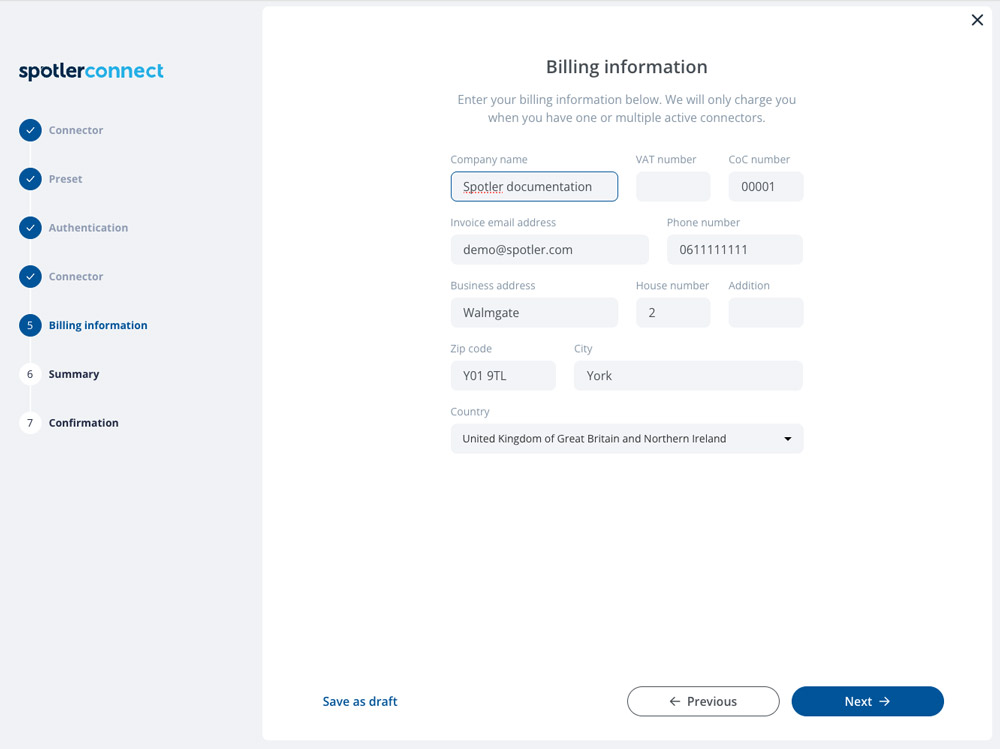Click the Zip code field showing Y01 9TL
1000x749 pixels.
[503, 376]
